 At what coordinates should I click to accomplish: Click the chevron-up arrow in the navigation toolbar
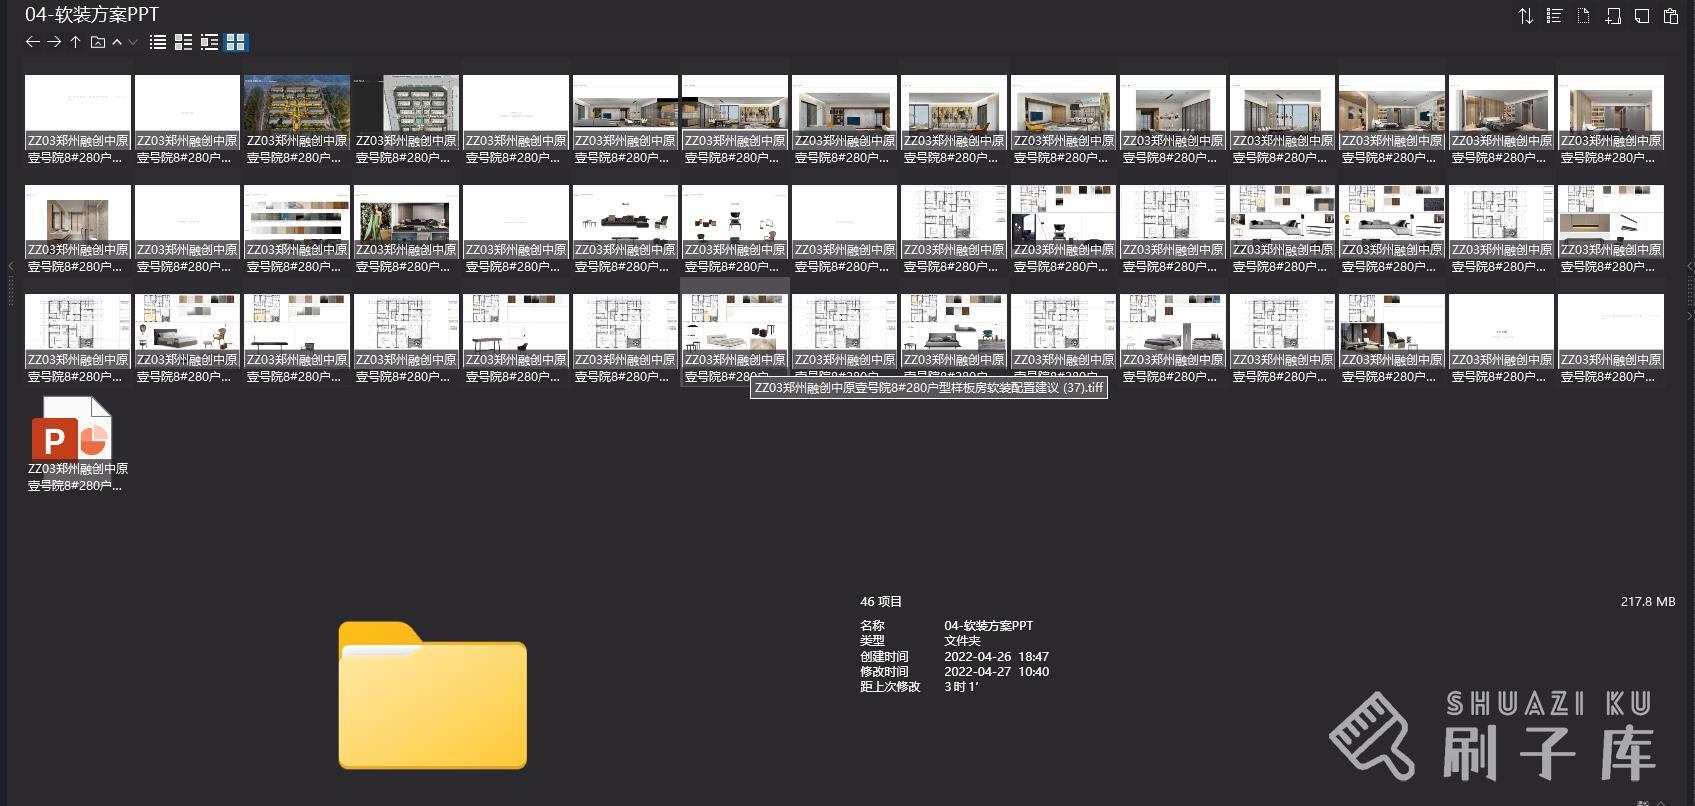(x=117, y=42)
